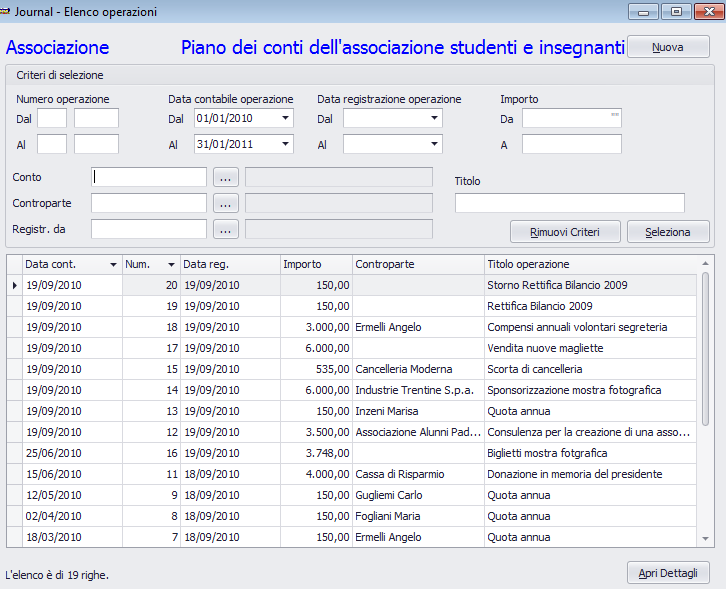Open Num. column sort arrow

click(x=171, y=264)
